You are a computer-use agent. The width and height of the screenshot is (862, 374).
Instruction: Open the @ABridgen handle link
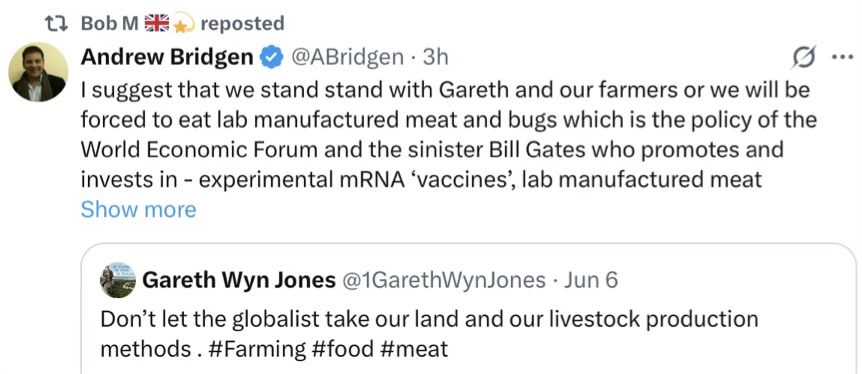pos(347,57)
